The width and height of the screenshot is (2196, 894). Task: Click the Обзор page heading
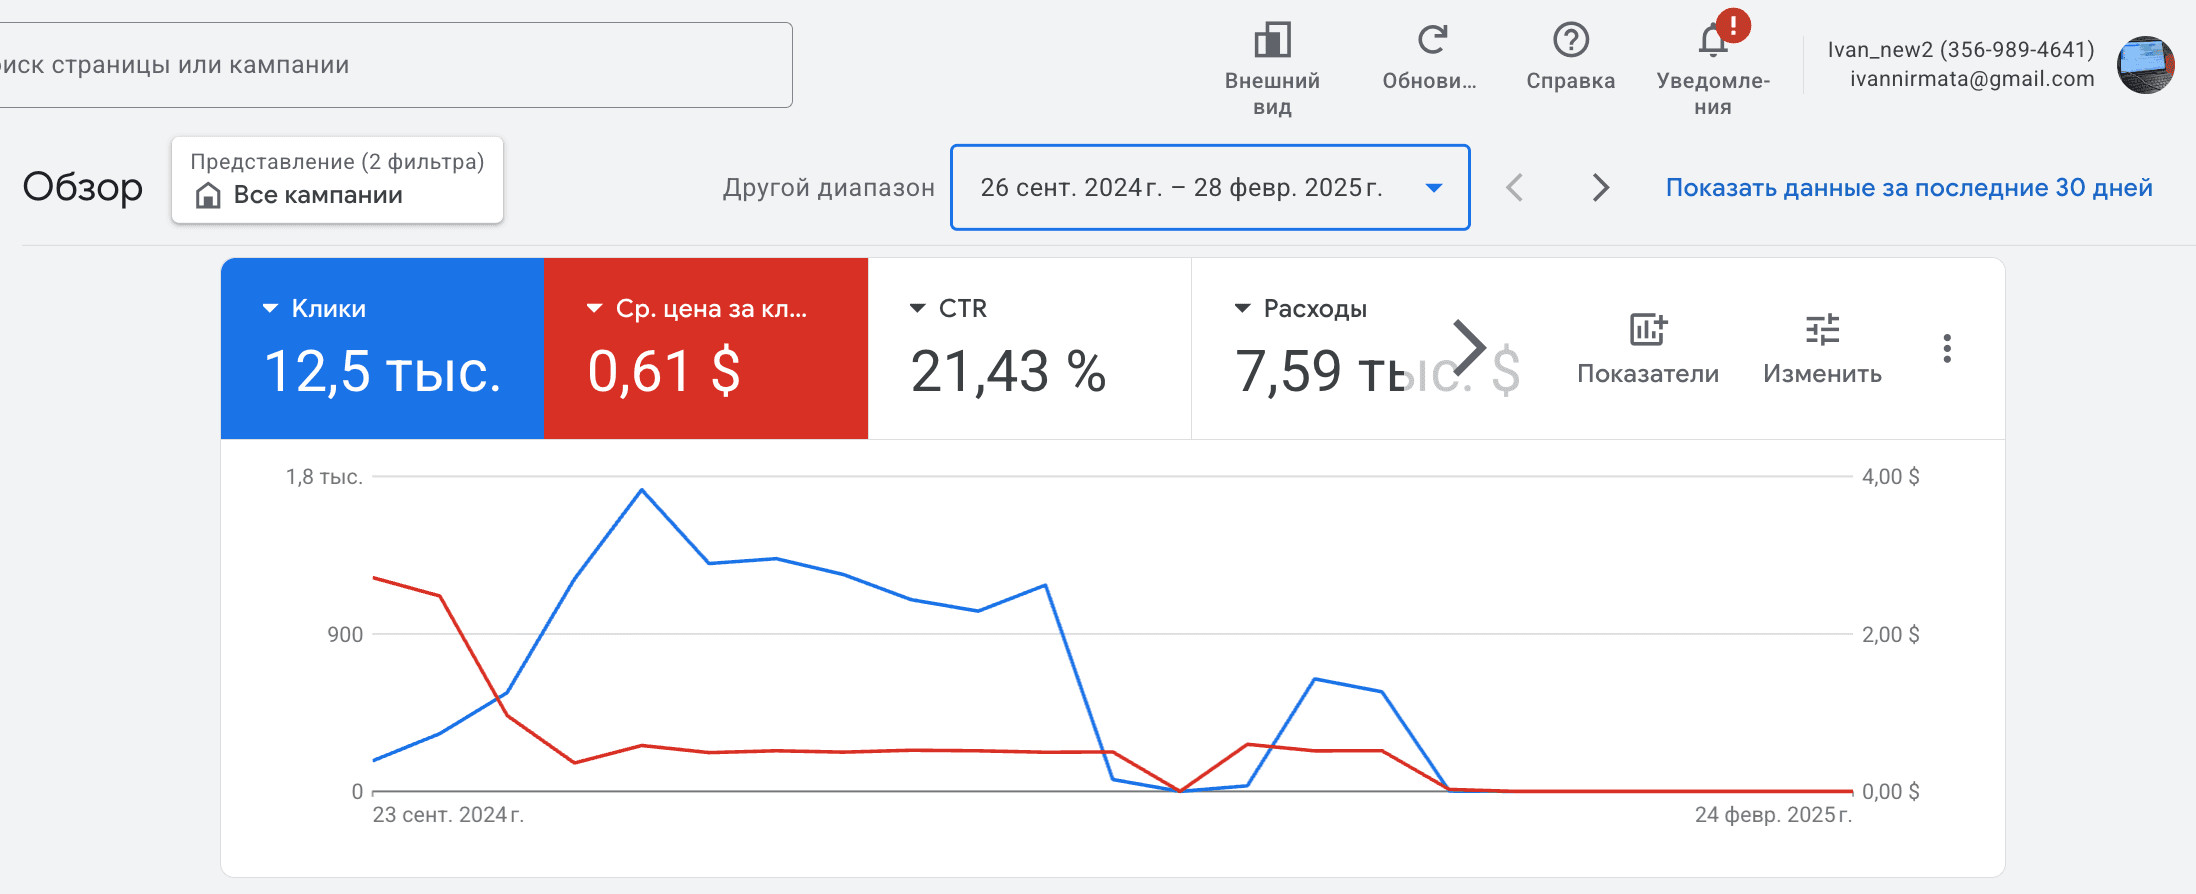(x=83, y=187)
